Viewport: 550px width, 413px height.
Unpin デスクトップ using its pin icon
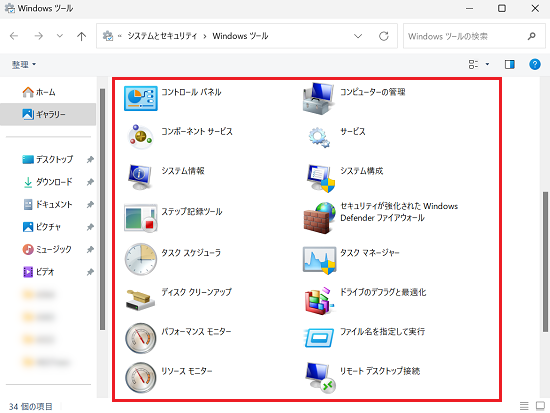[x=90, y=159]
